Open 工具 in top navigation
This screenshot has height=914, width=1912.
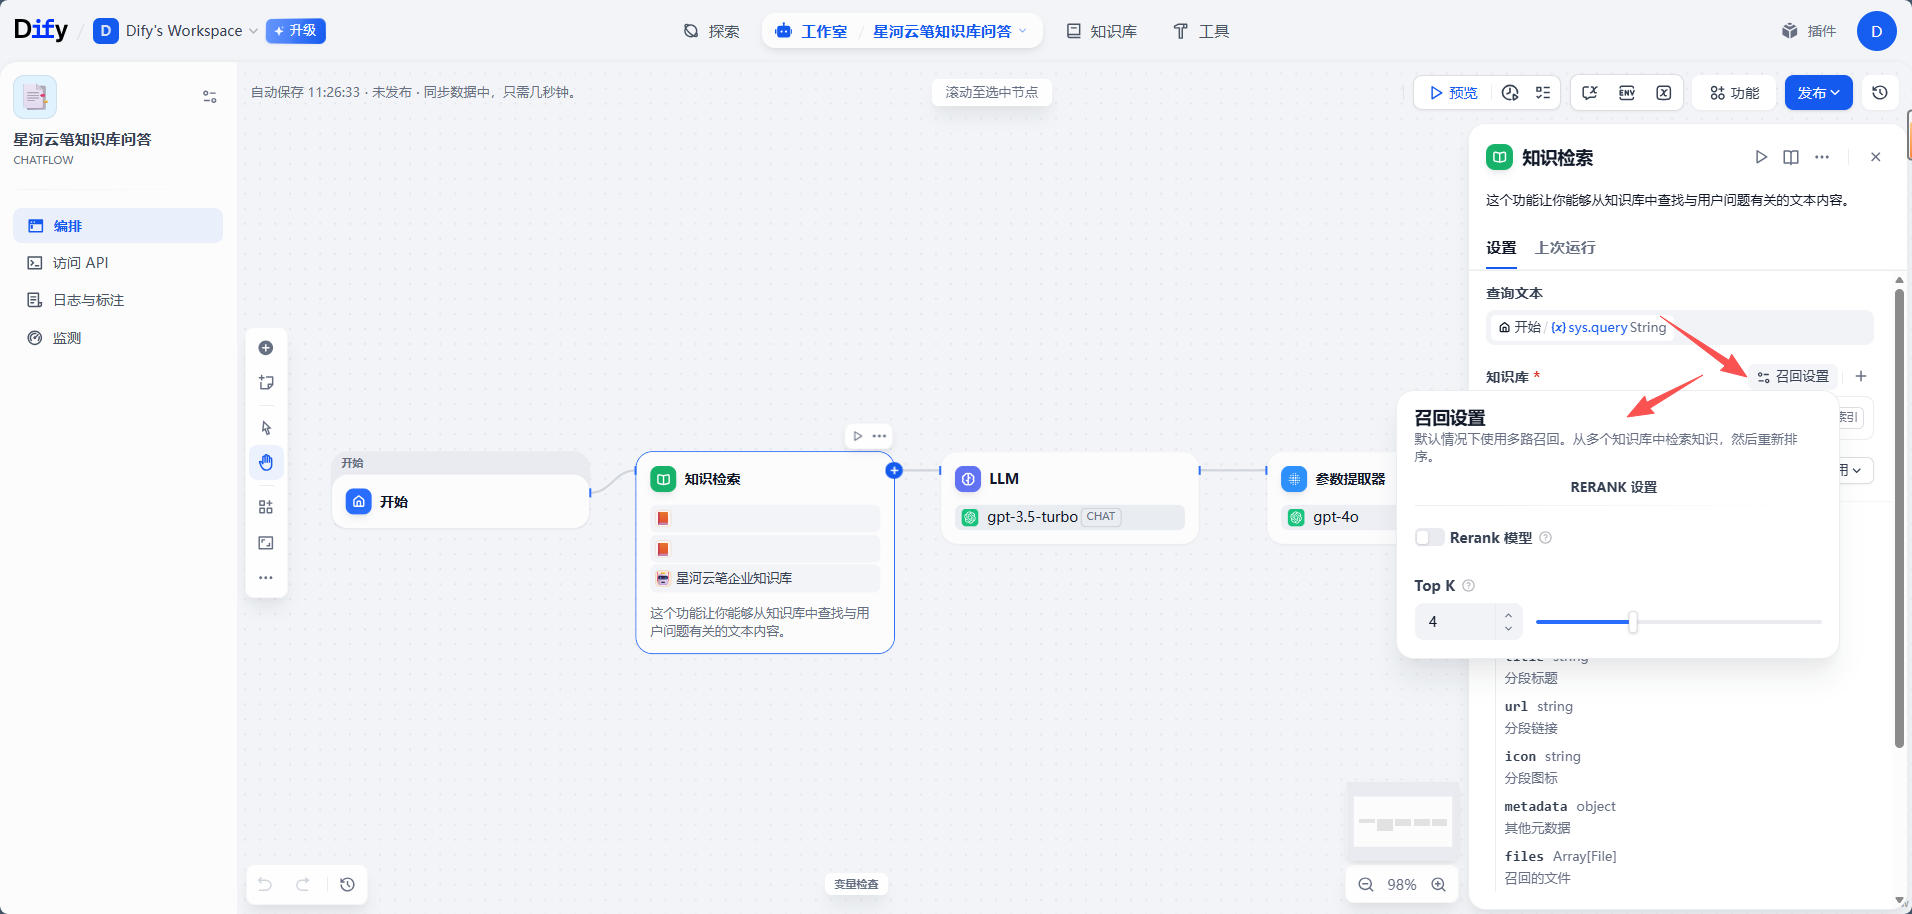pos(1201,31)
